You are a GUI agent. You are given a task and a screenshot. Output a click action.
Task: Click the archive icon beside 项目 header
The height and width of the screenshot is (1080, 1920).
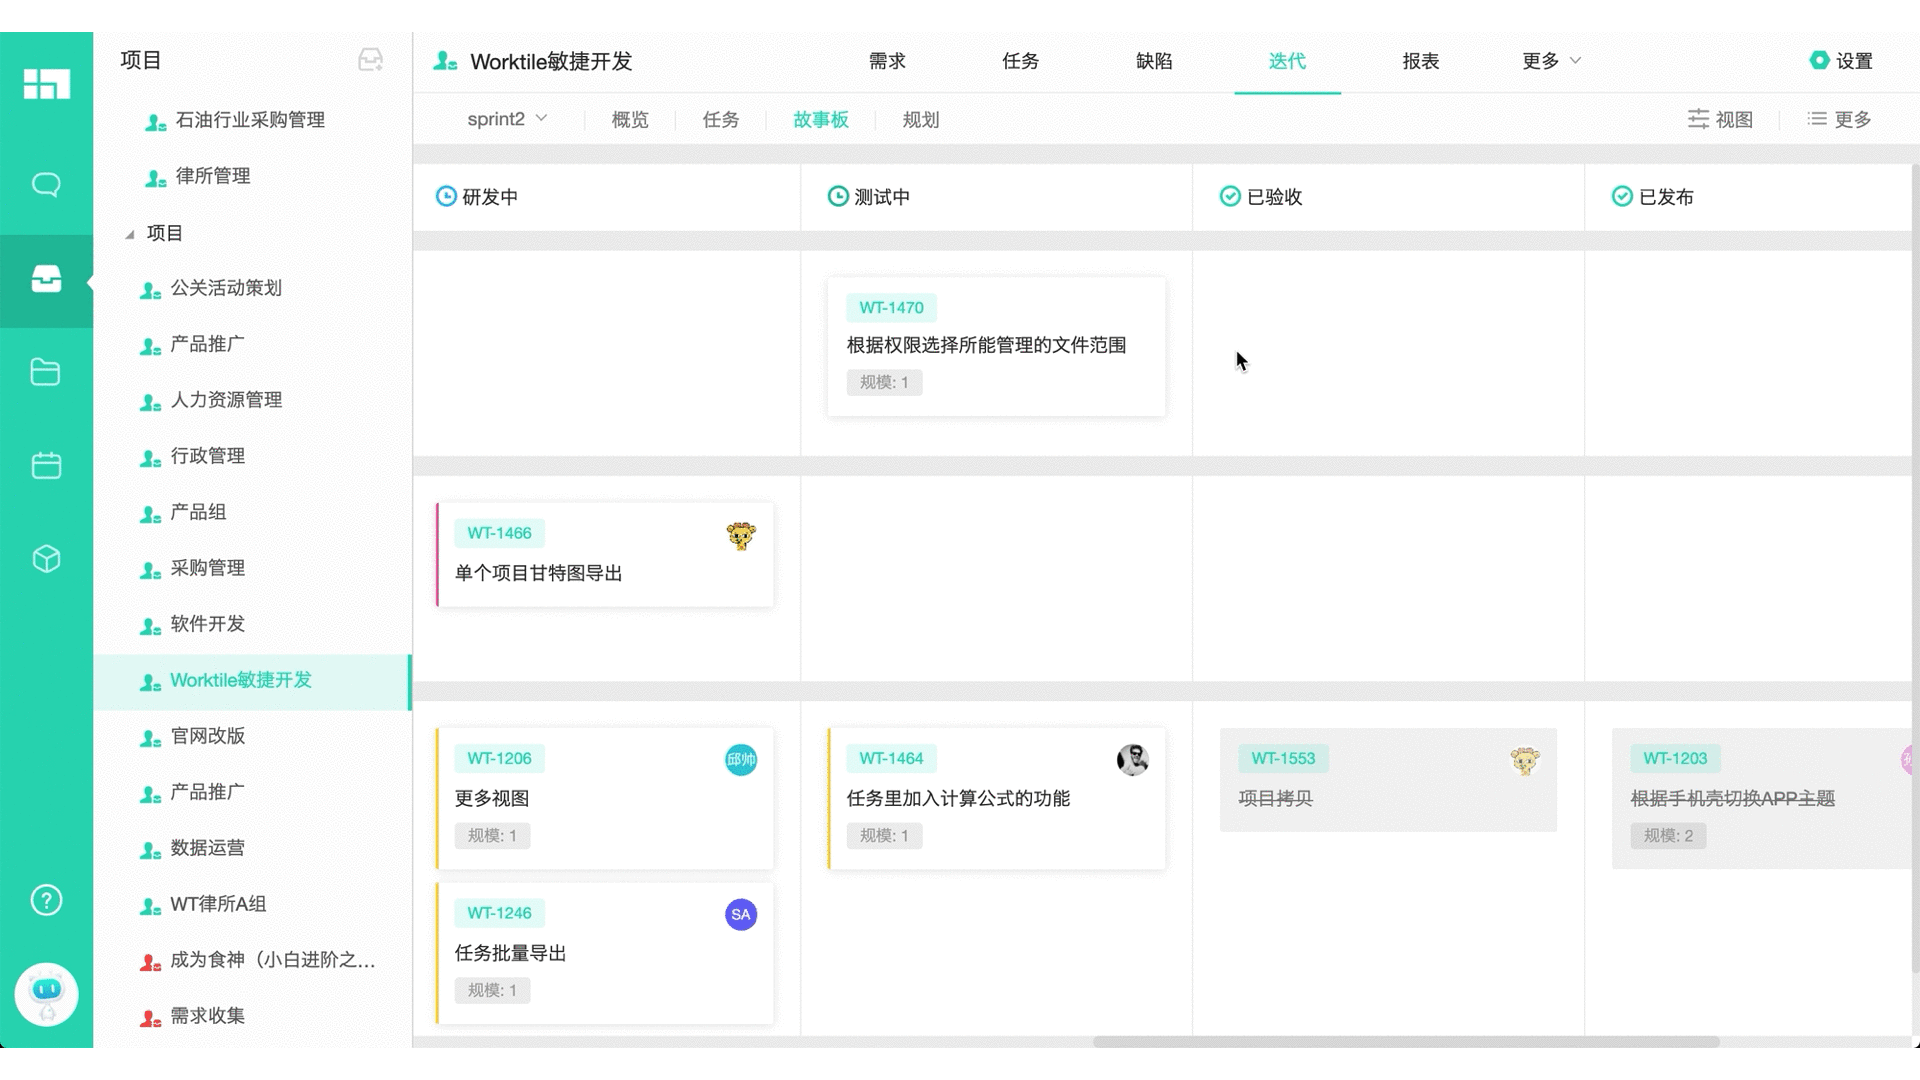click(x=370, y=60)
